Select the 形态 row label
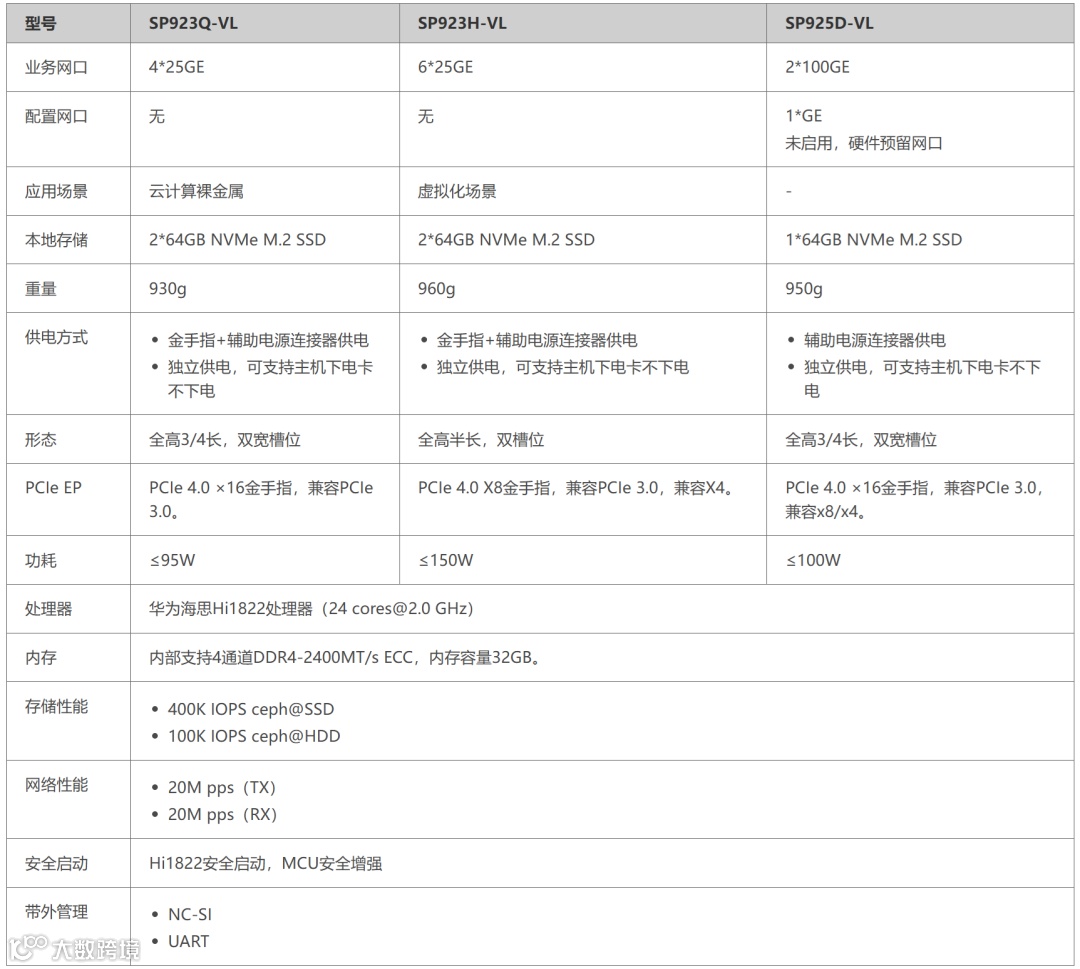Screen dimensions: 1080x969 tap(41, 440)
